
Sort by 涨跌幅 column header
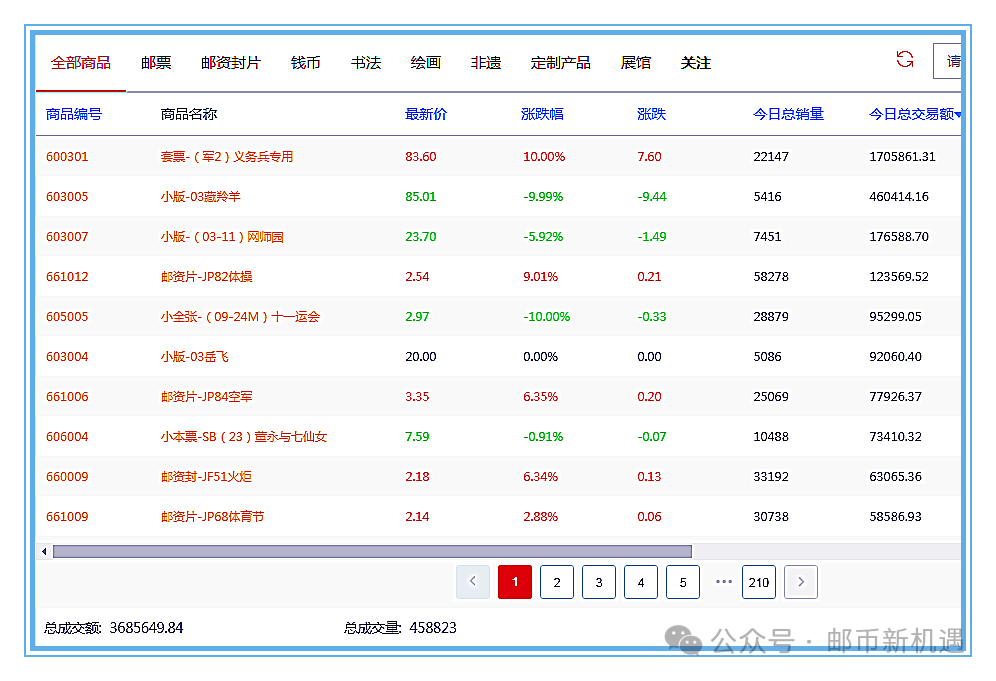[542, 114]
